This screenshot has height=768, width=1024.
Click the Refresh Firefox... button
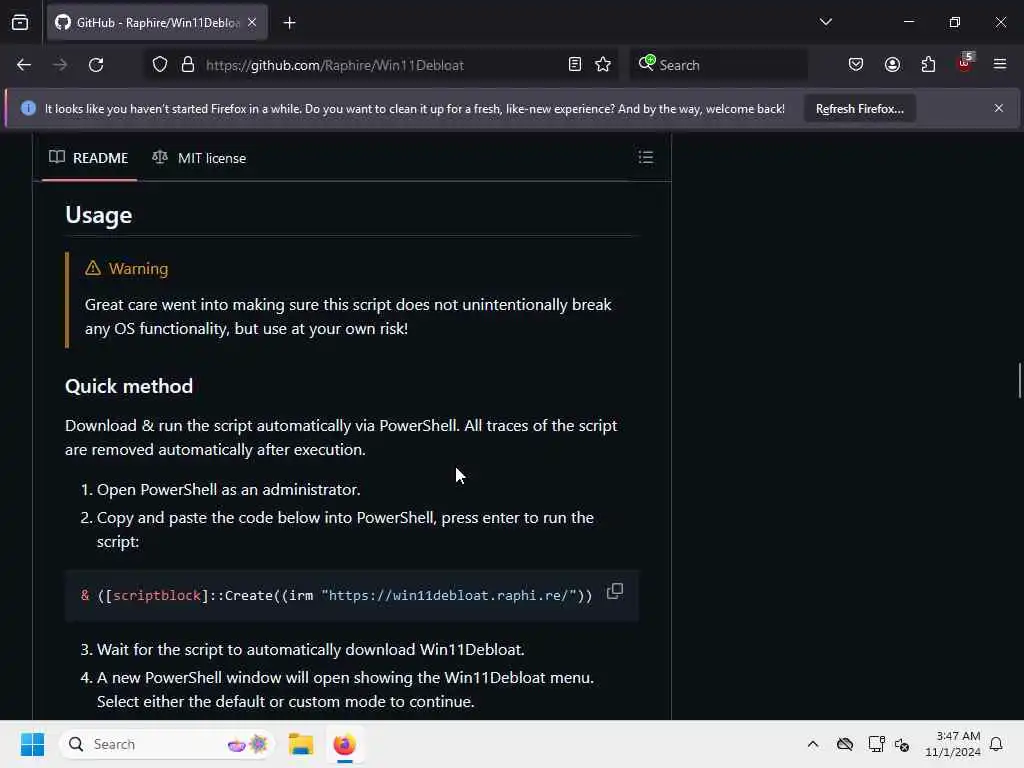(859, 109)
